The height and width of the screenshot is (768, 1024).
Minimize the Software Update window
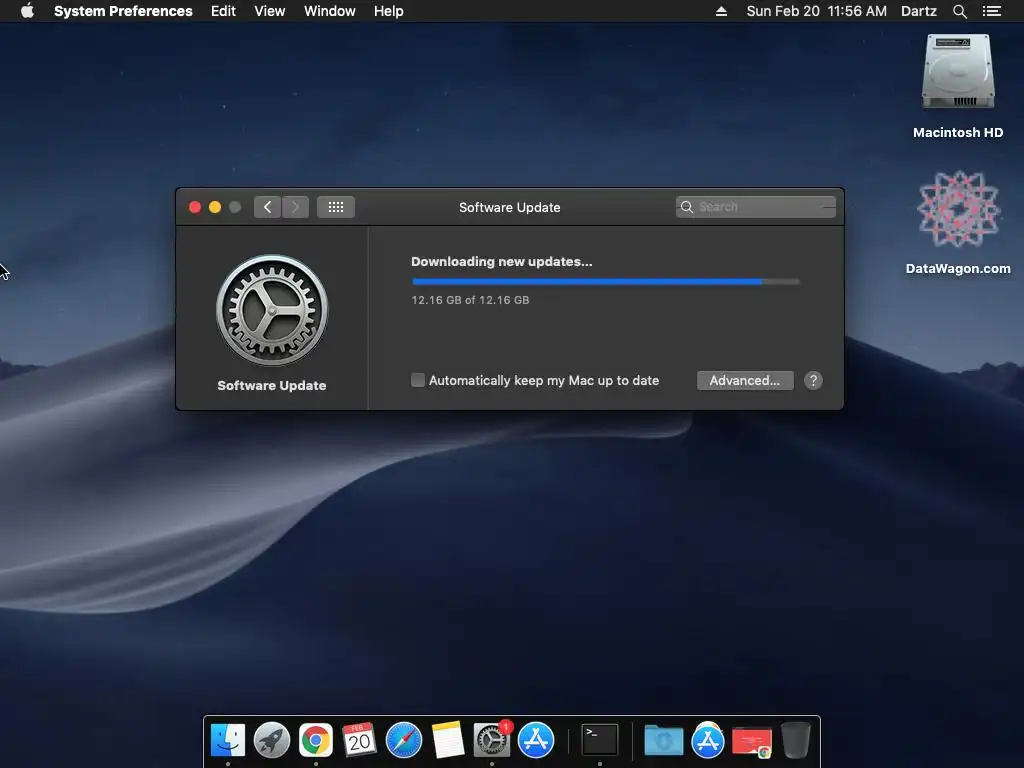tap(215, 207)
